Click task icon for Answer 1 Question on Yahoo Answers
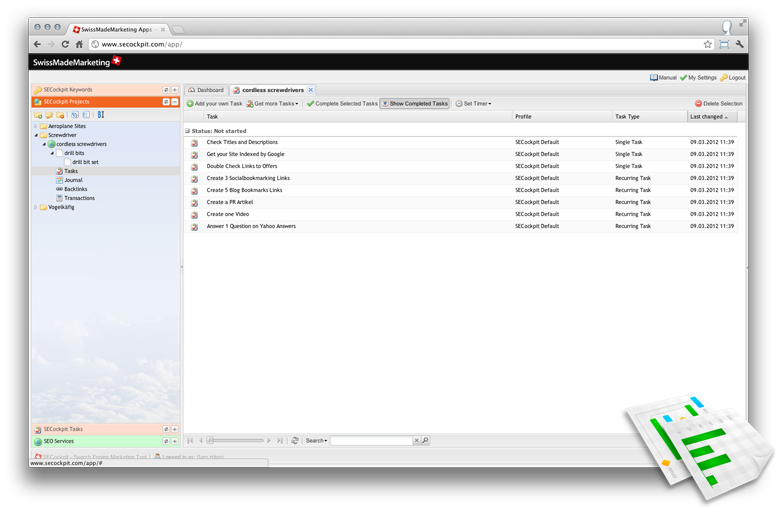The image size is (777, 507). point(195,226)
